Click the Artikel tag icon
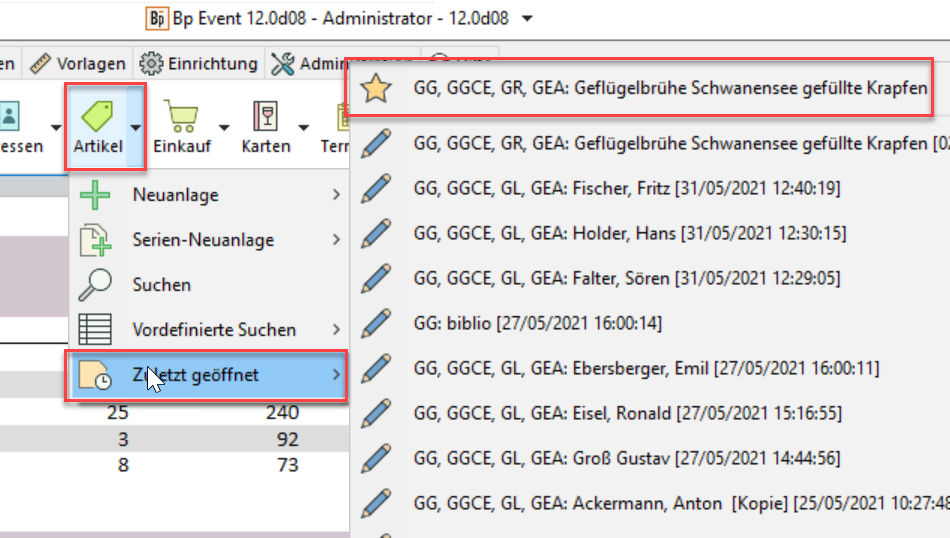Viewport: 950px width, 538px height. click(97, 117)
